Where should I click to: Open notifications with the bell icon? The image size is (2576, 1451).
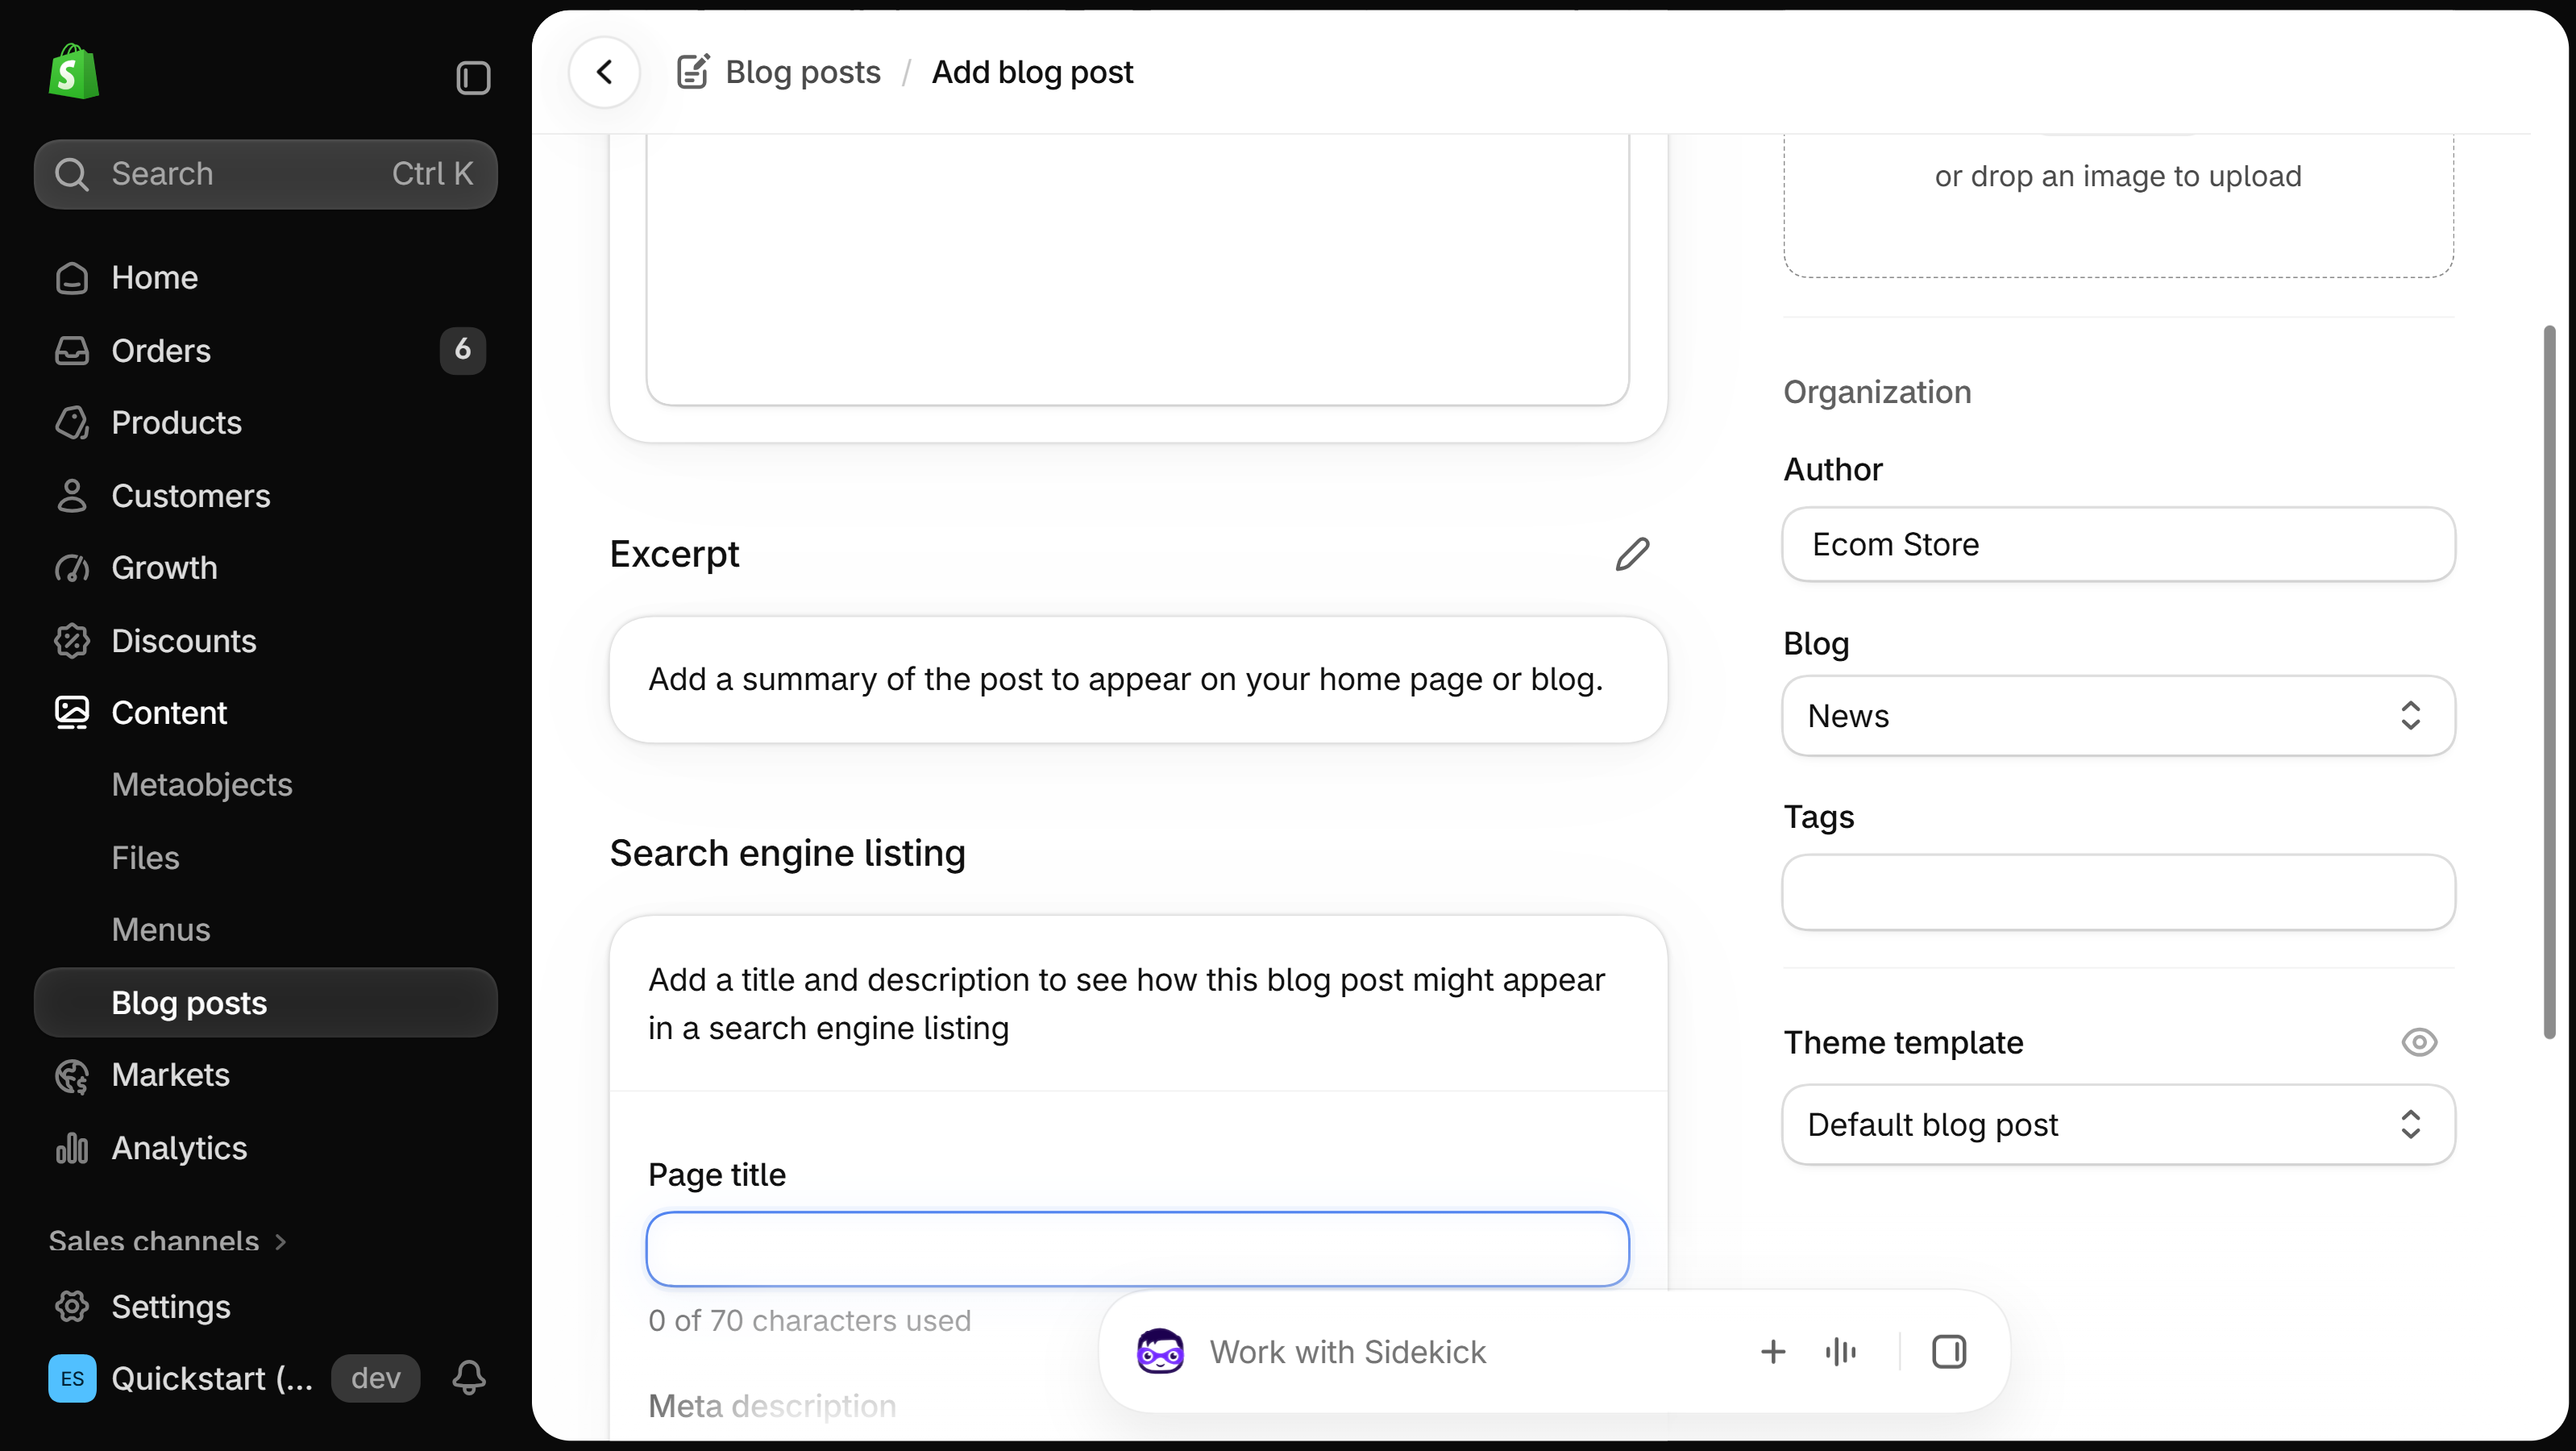tap(469, 1377)
